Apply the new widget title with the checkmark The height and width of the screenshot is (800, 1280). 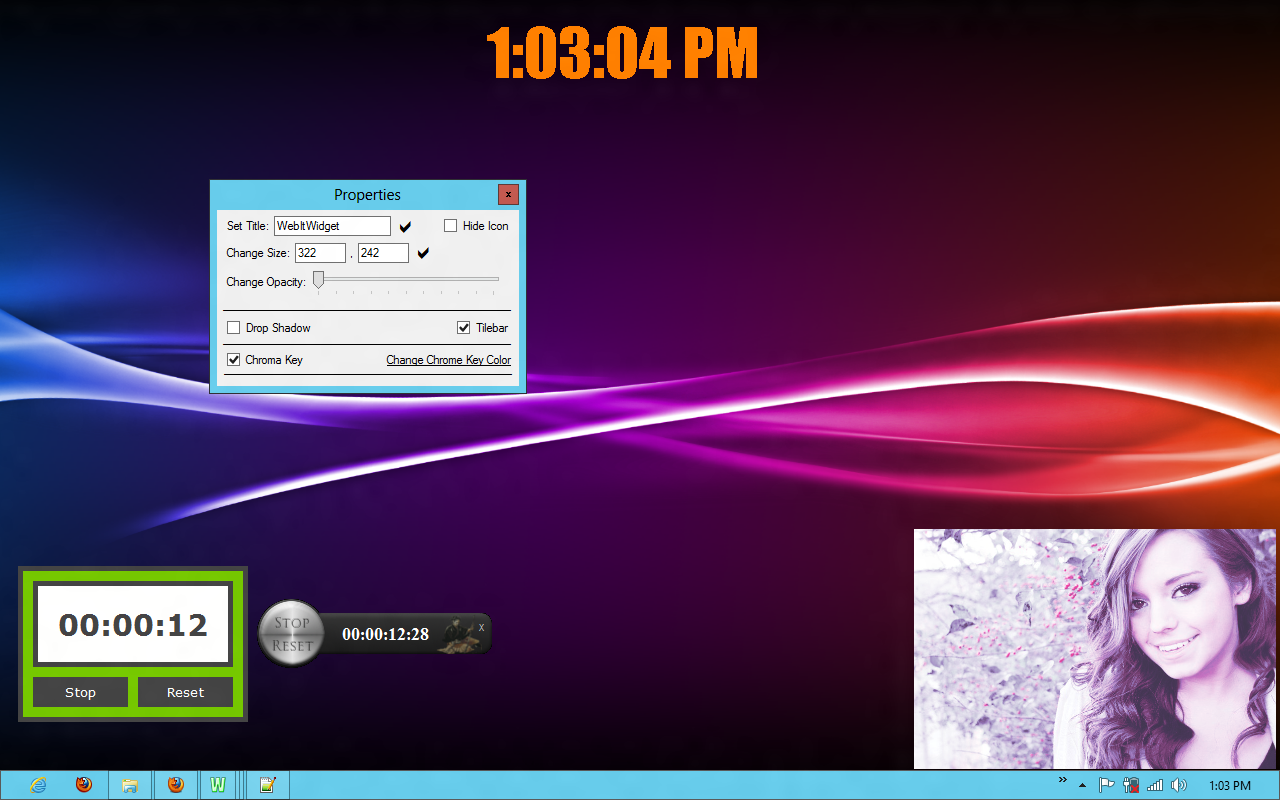[x=404, y=225]
